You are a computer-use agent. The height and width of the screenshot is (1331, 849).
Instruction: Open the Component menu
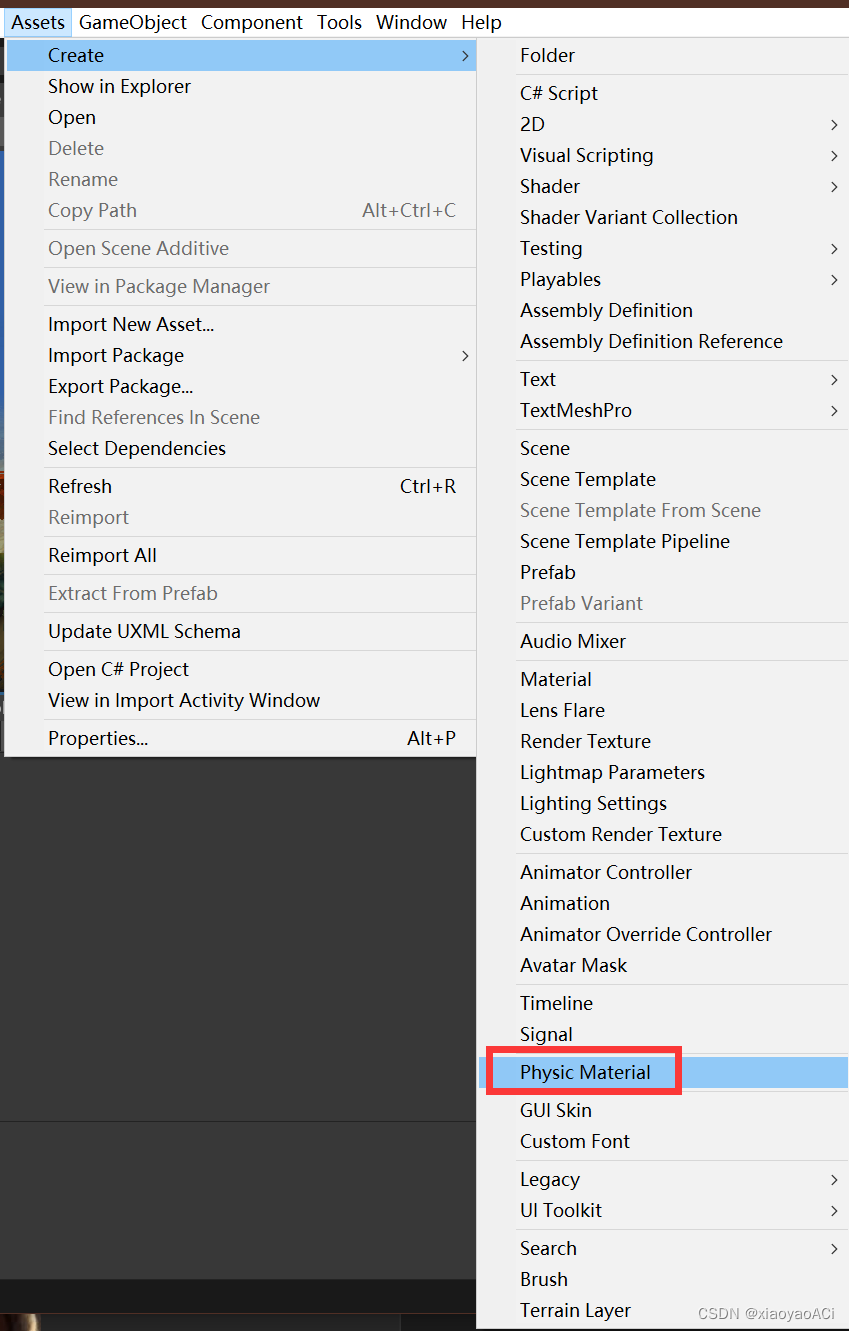252,22
